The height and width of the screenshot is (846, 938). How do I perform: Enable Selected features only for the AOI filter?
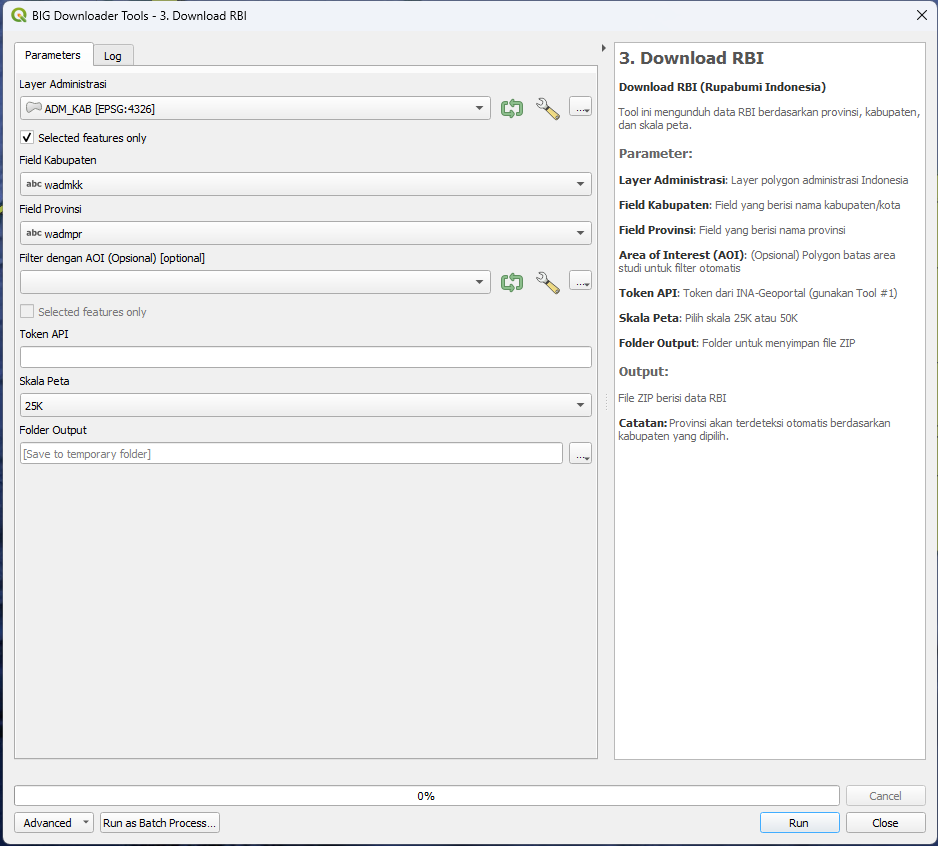point(25,311)
